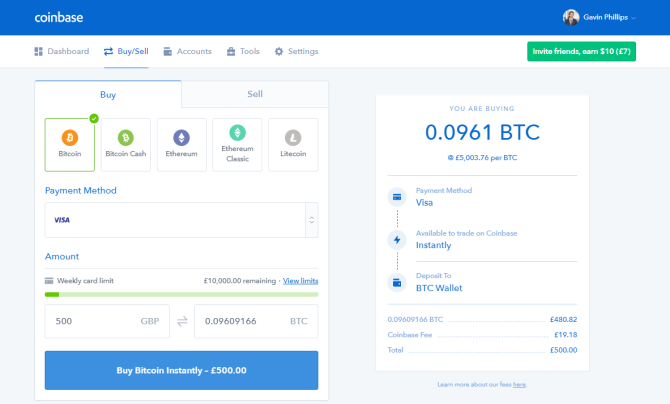Click the BTC Wallet deposit text
Image resolution: width=670 pixels, height=404 pixels.
coord(439,288)
